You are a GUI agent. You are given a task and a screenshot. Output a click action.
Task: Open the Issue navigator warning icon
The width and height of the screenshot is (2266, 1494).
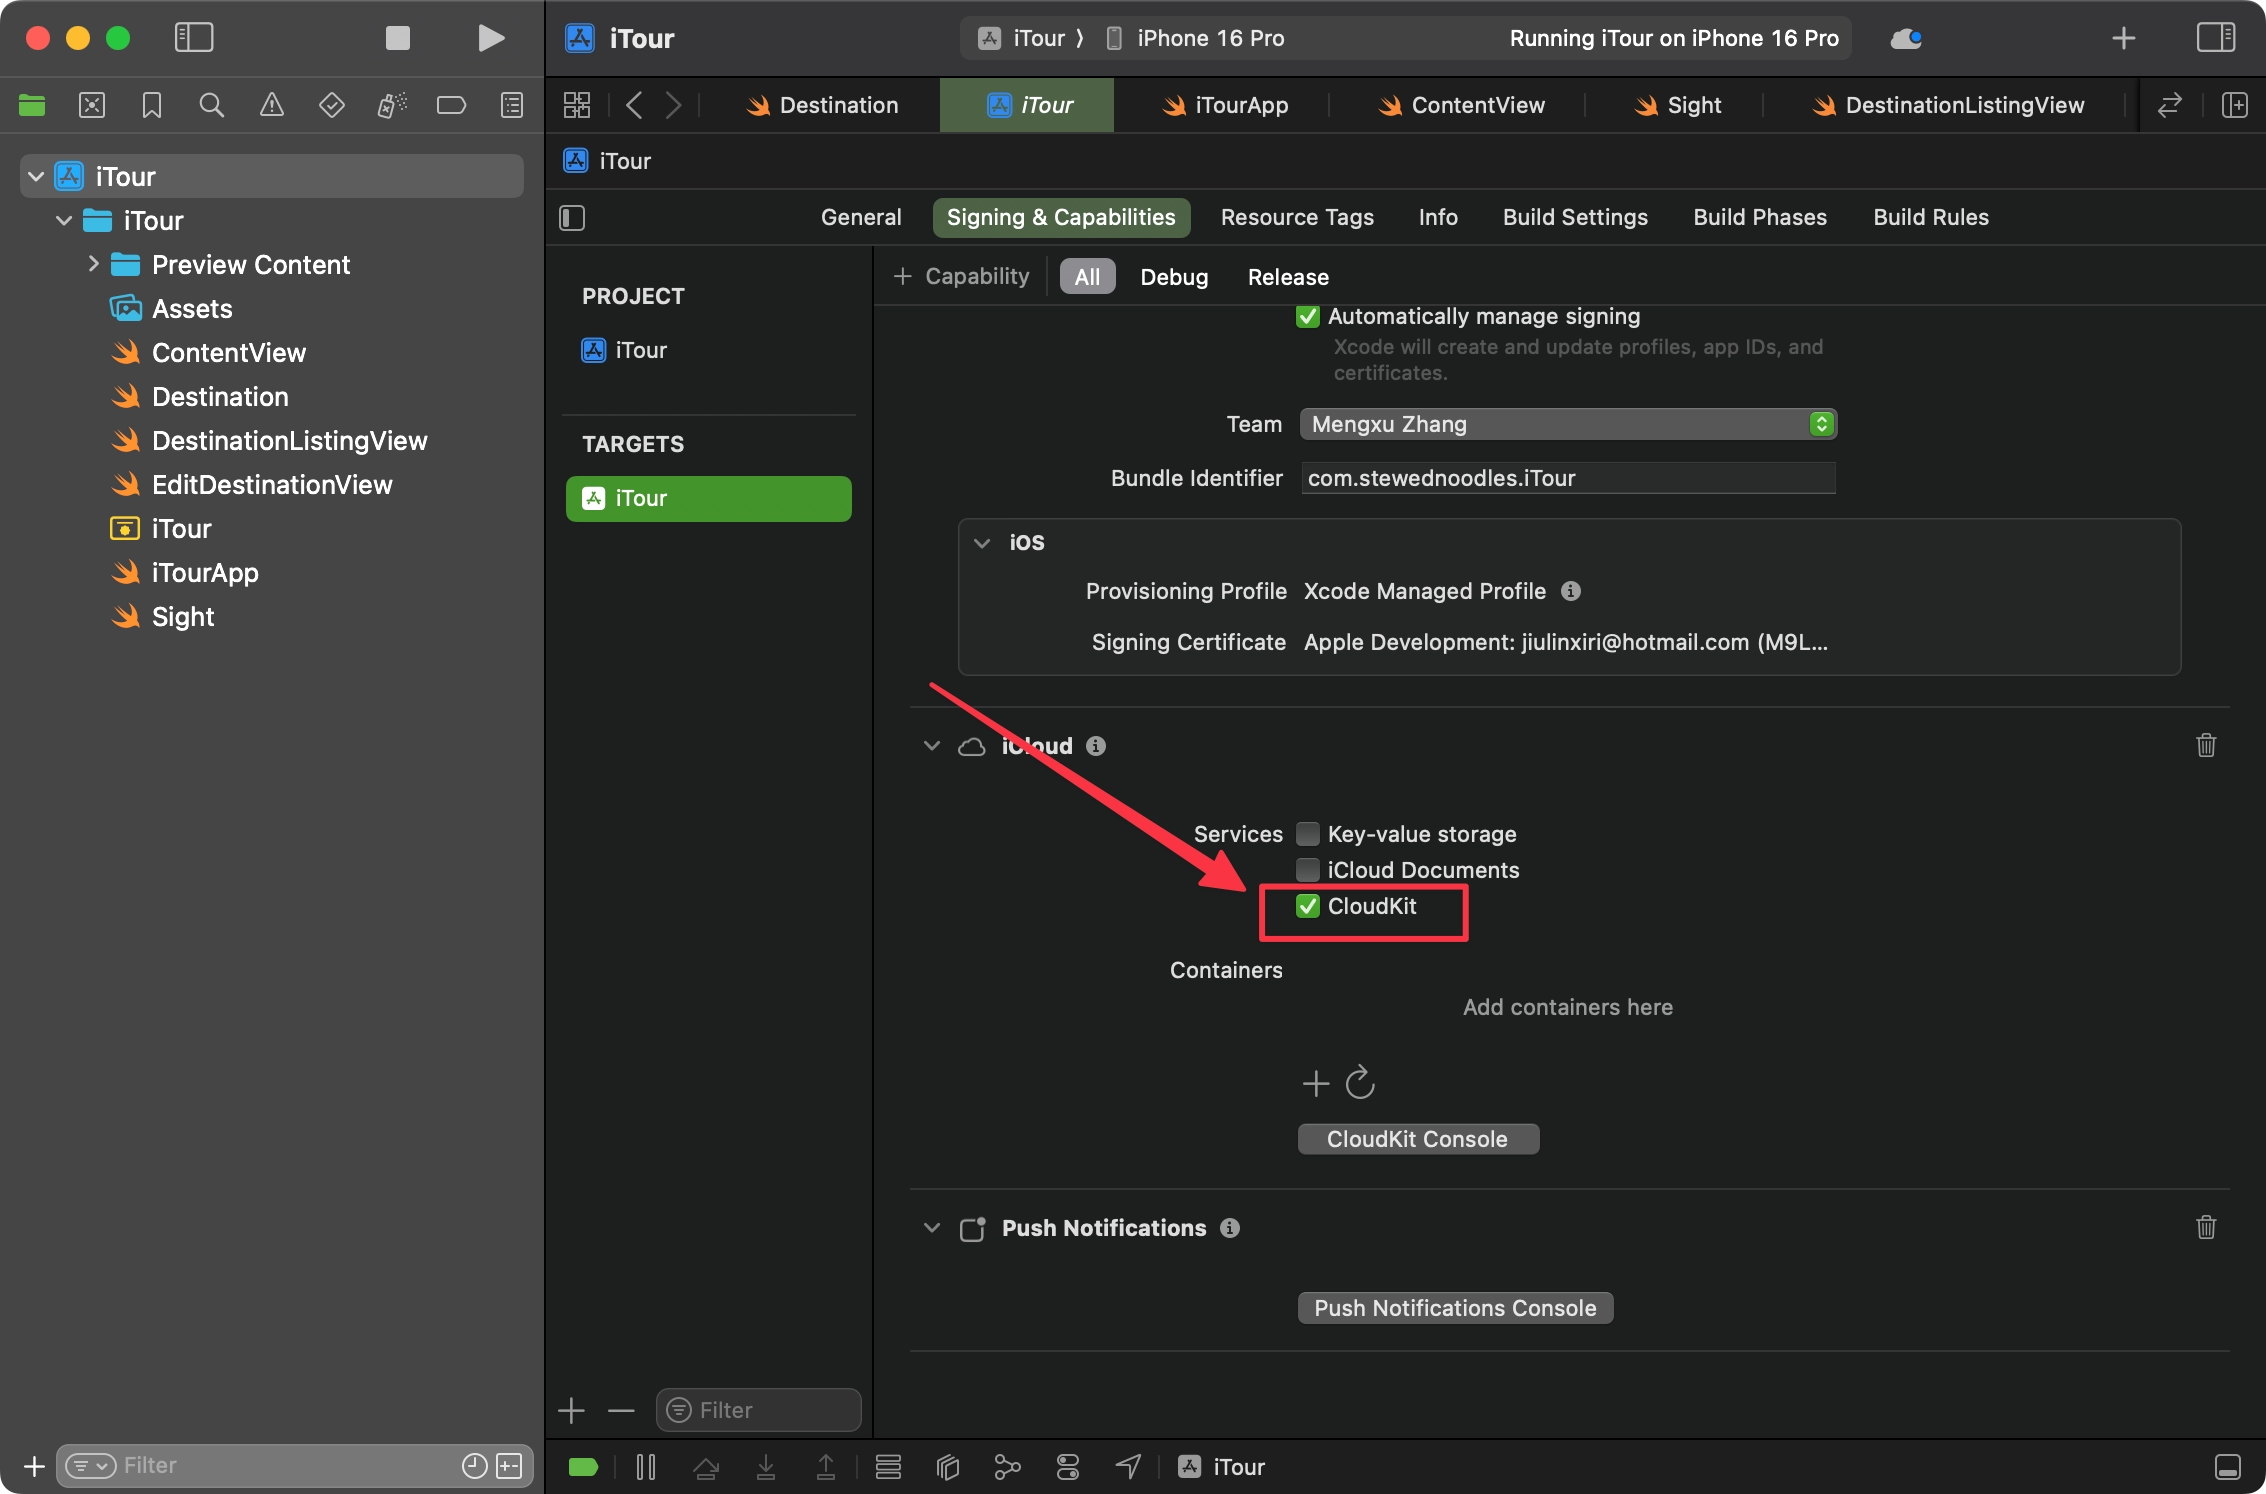(271, 105)
